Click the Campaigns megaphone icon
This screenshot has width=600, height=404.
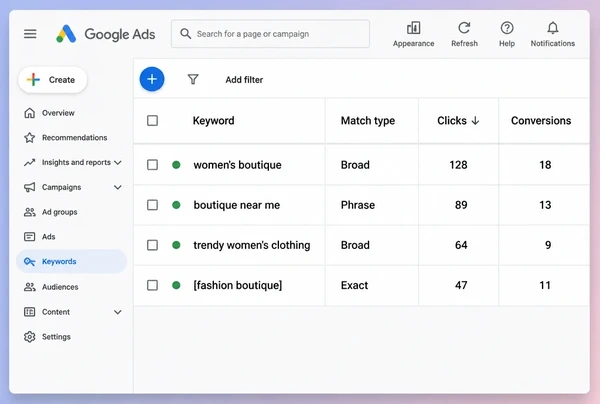pos(29,187)
